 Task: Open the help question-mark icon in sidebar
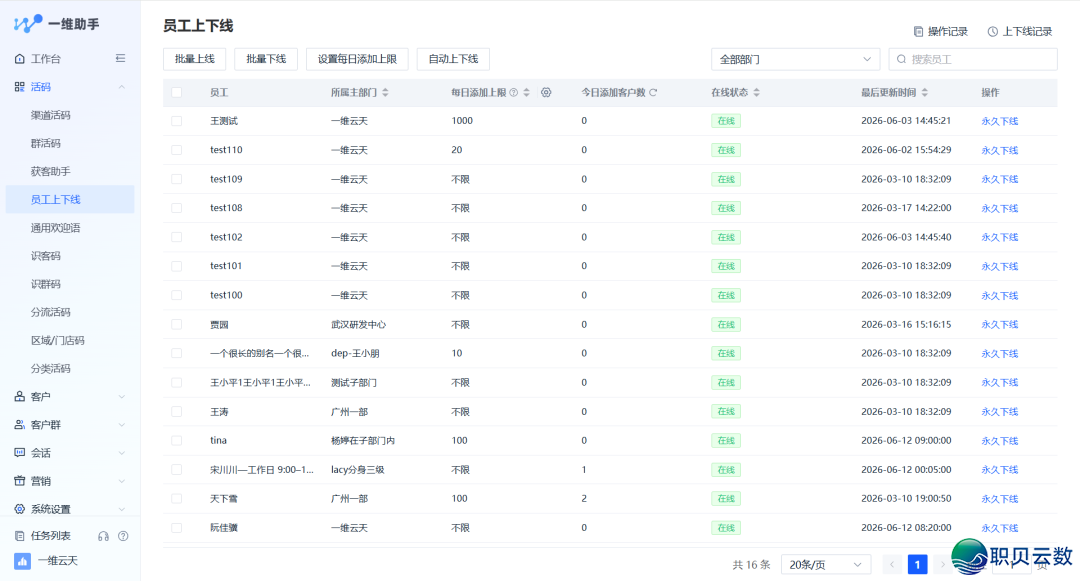click(x=123, y=536)
